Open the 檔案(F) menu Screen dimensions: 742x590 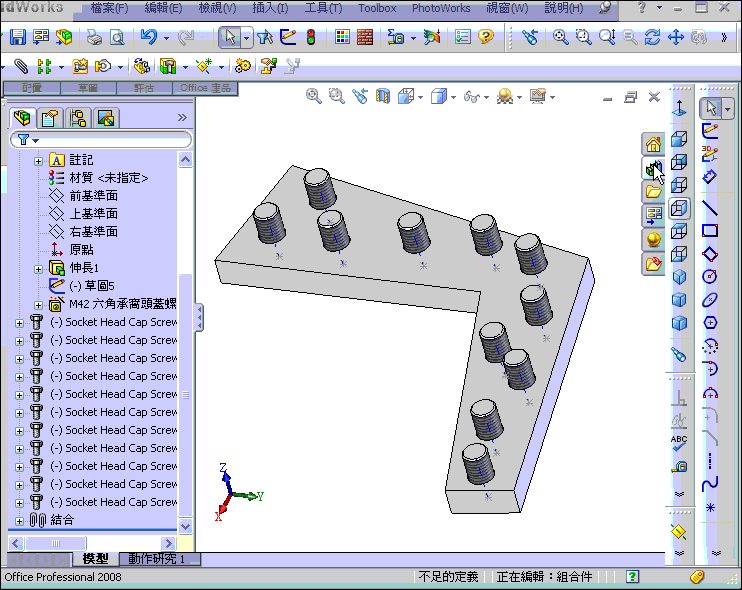pos(109,8)
